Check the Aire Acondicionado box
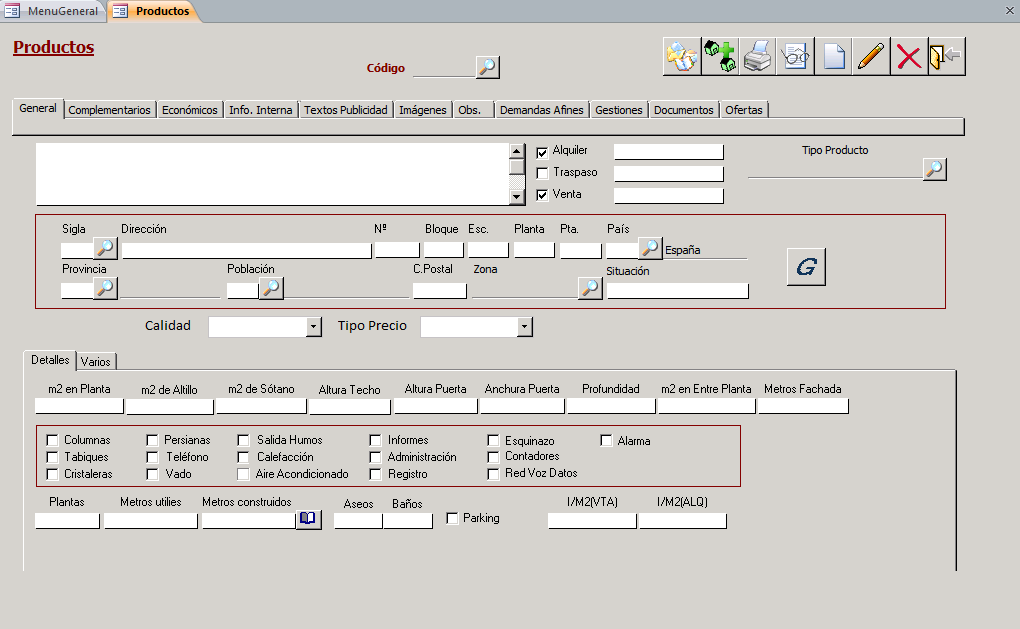This screenshot has width=1020, height=629. coord(243,474)
